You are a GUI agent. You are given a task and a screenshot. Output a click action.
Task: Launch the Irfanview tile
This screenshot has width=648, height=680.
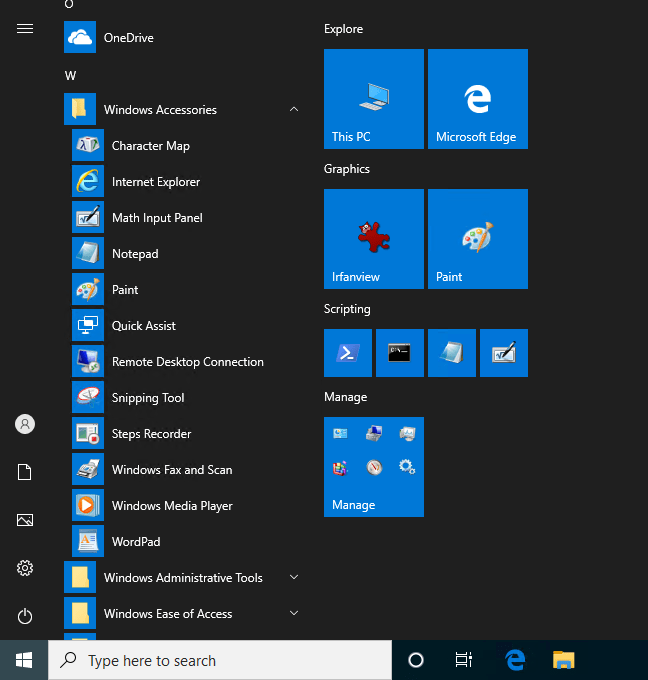[x=374, y=239]
